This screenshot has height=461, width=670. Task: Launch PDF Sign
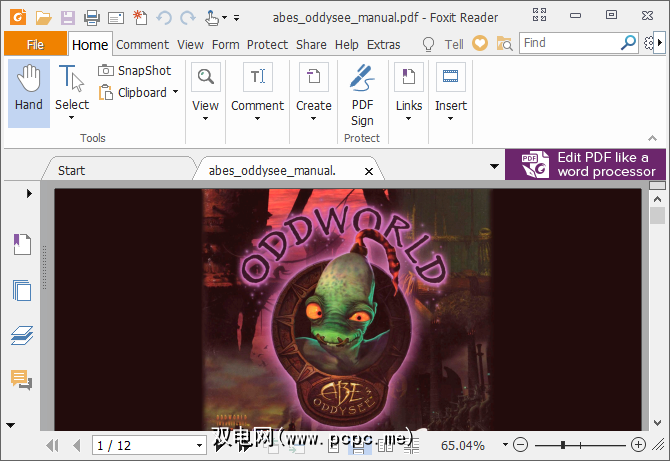[362, 95]
